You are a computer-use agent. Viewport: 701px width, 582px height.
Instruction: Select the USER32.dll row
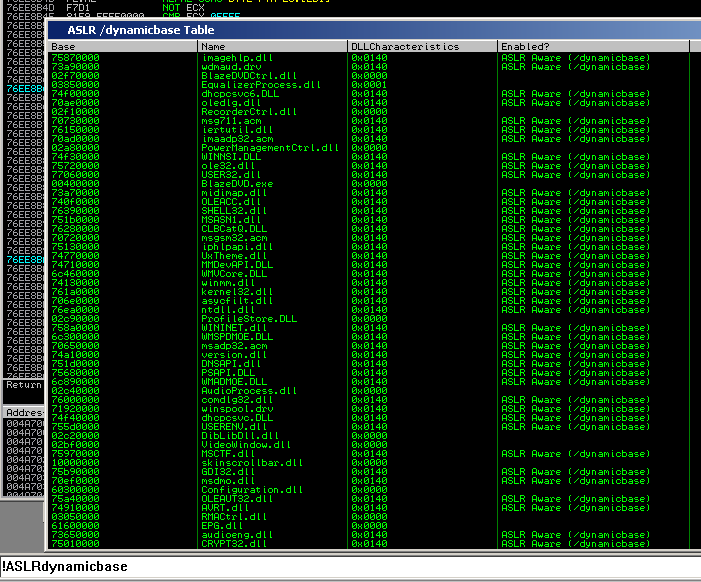[226, 175]
